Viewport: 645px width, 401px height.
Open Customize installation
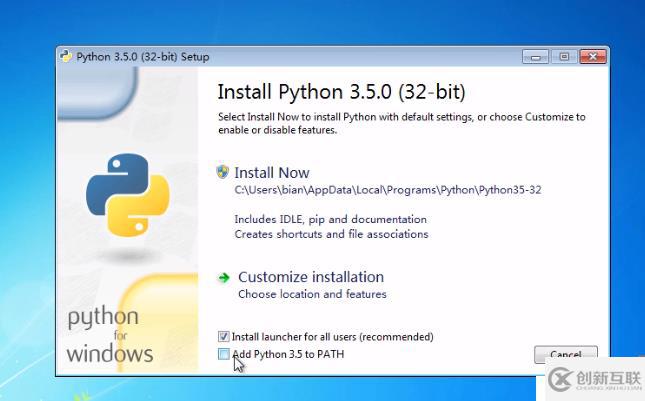[311, 277]
